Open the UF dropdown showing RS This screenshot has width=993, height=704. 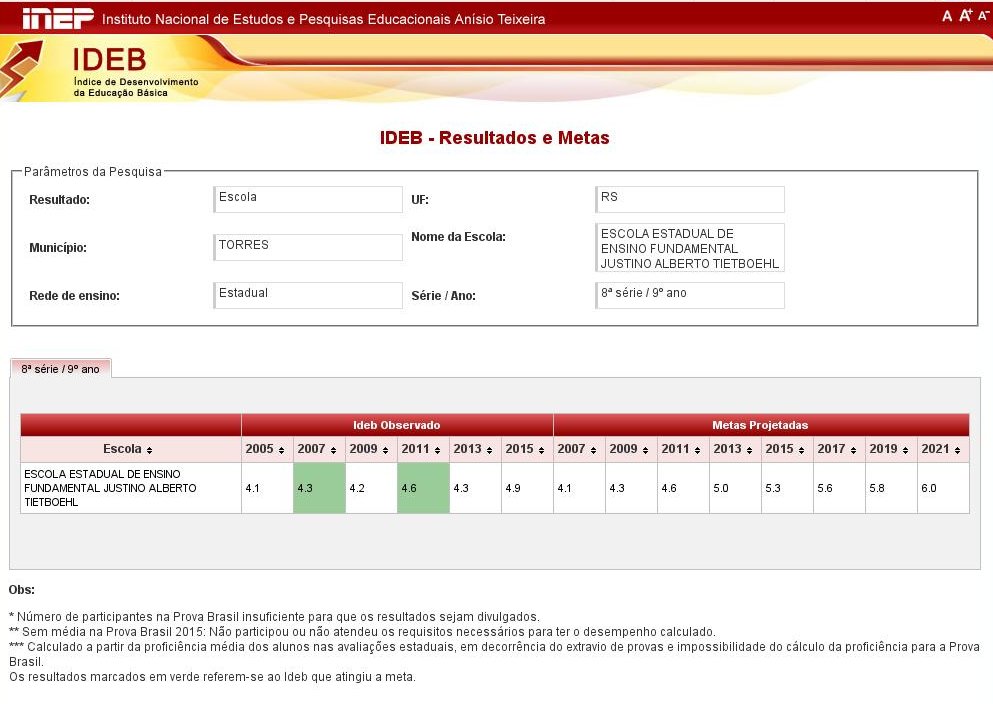(x=690, y=199)
